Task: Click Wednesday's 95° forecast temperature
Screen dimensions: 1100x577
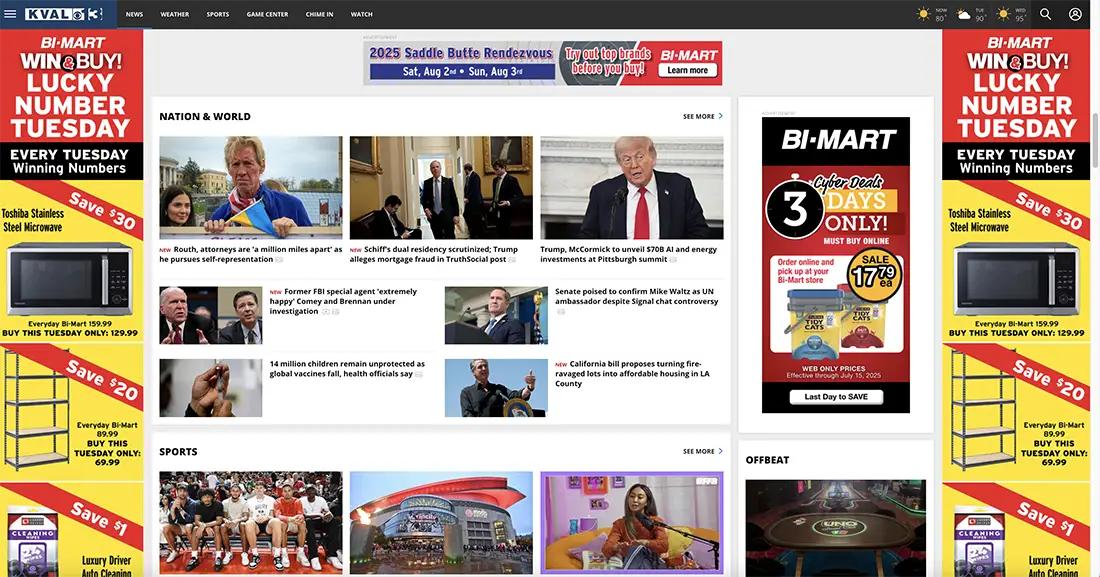Action: tap(1020, 18)
